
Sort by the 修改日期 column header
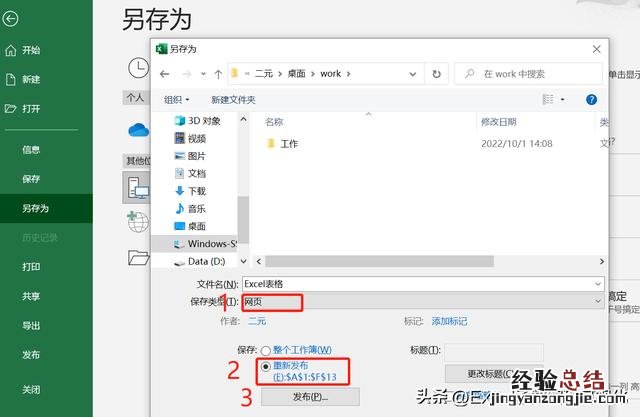pos(498,122)
